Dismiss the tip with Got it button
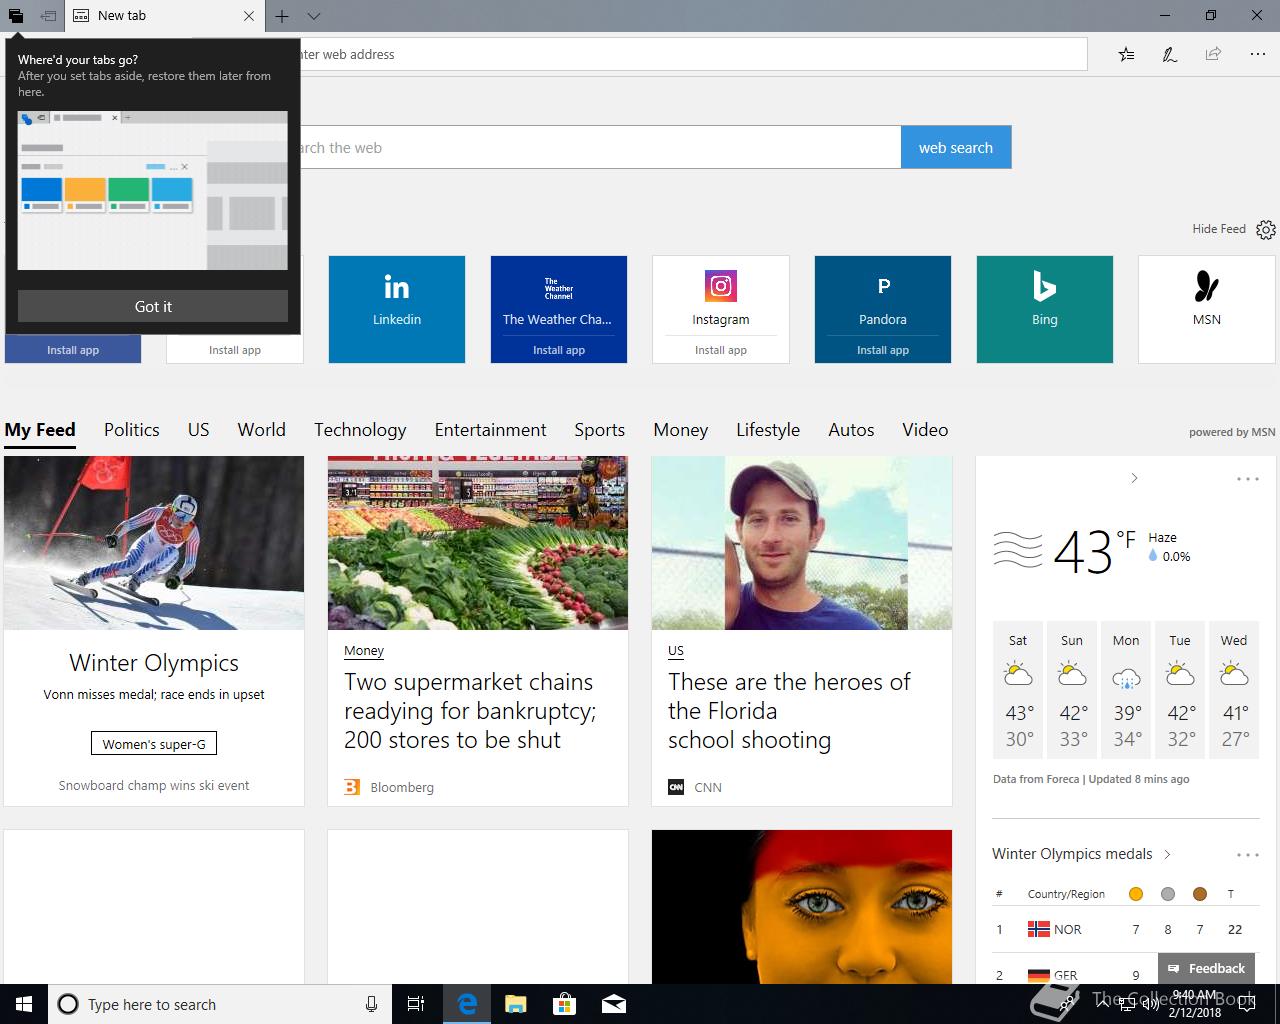Image resolution: width=1280 pixels, height=1024 pixels. pyautogui.click(x=153, y=306)
